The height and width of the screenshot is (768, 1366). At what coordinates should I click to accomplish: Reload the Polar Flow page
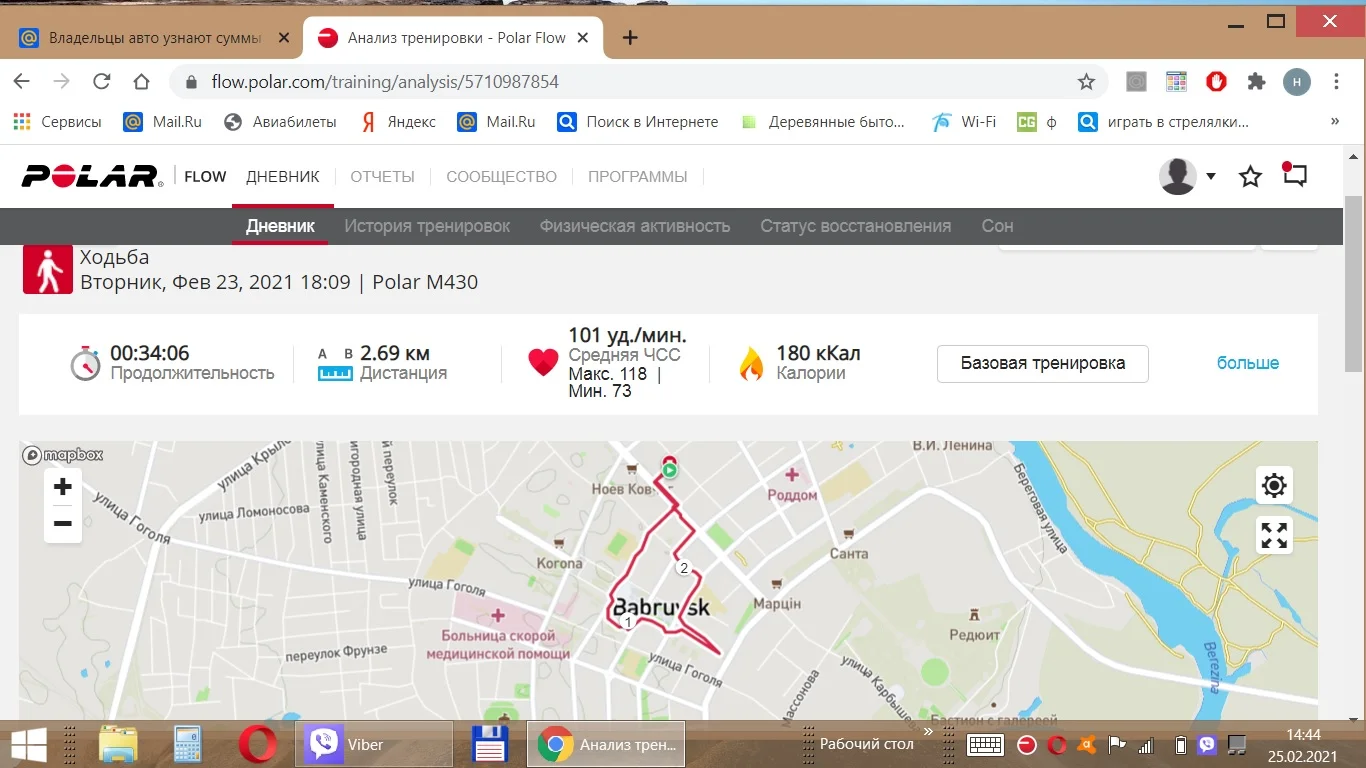101,82
